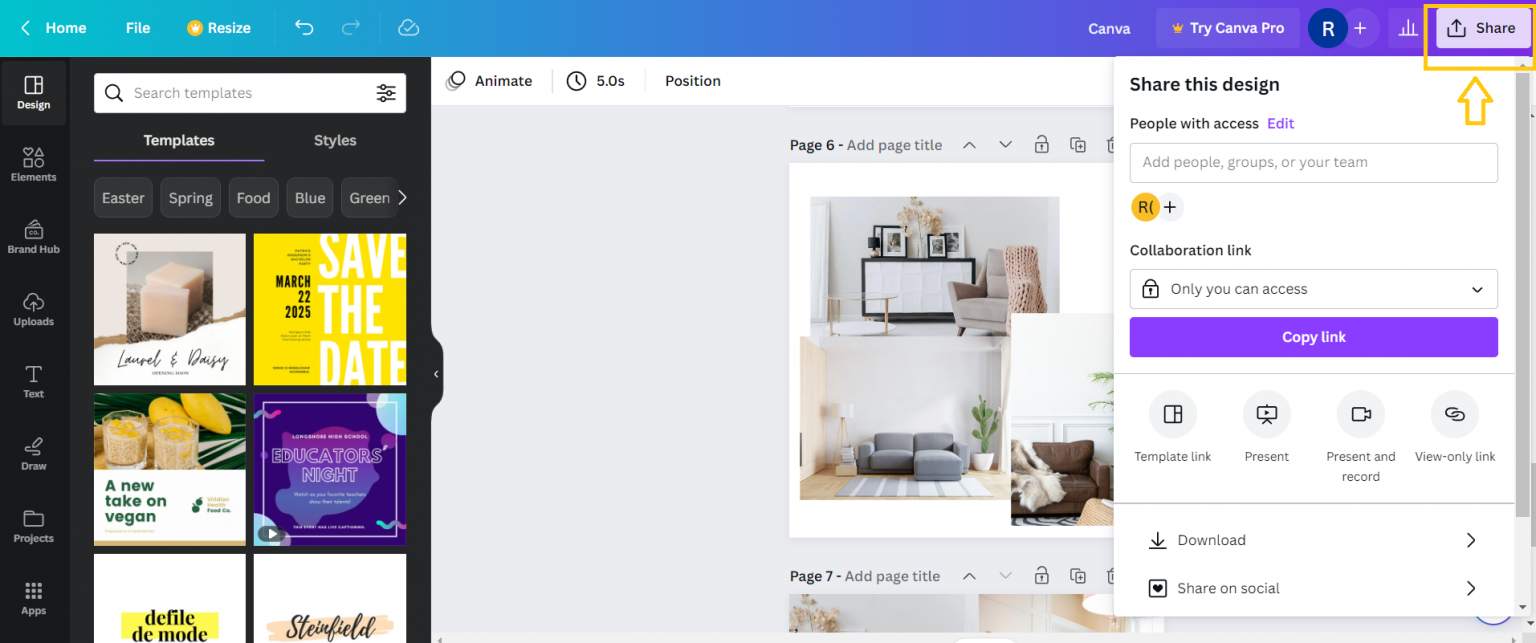Move Page 6 down with the arrow
Screen dimensions: 1536x643
(x=1006, y=145)
